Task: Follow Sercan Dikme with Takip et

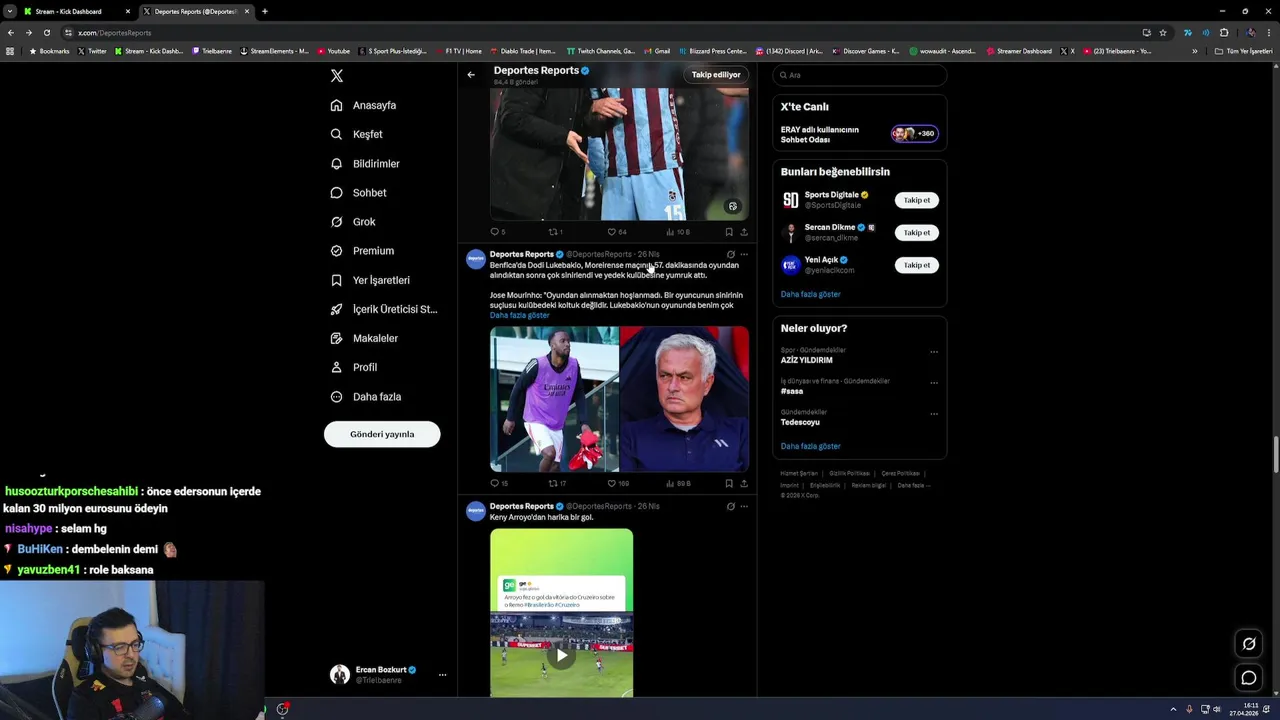Action: click(916, 232)
